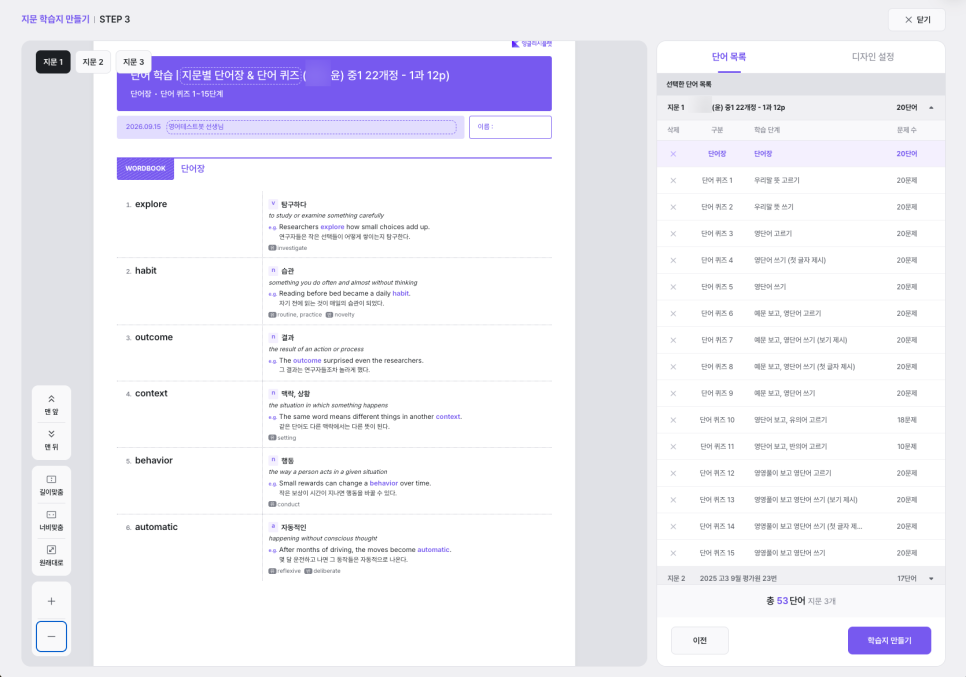This screenshot has width=966, height=677.
Task: Click the 이름 name input field
Action: click(510, 127)
